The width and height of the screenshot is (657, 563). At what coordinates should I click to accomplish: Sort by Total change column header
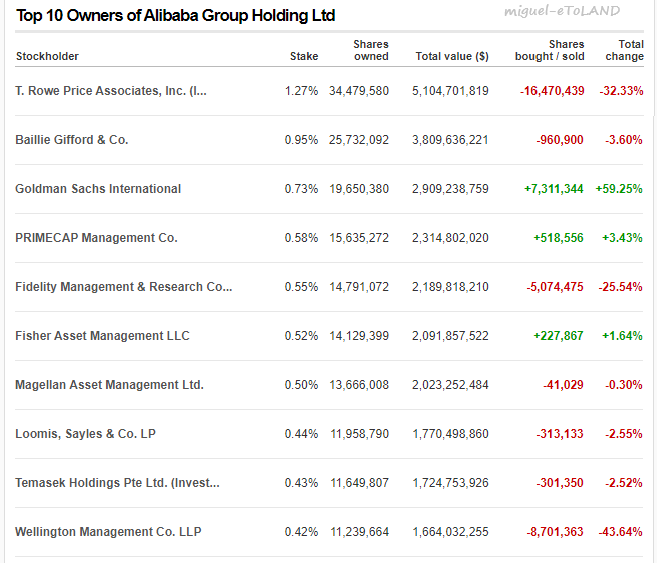[x=625, y=50]
